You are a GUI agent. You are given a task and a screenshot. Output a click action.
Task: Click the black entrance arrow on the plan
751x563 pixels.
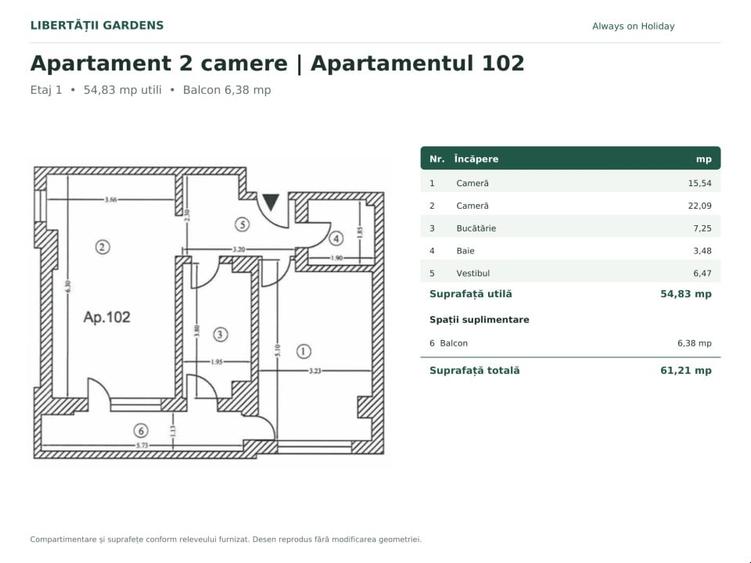click(271, 202)
